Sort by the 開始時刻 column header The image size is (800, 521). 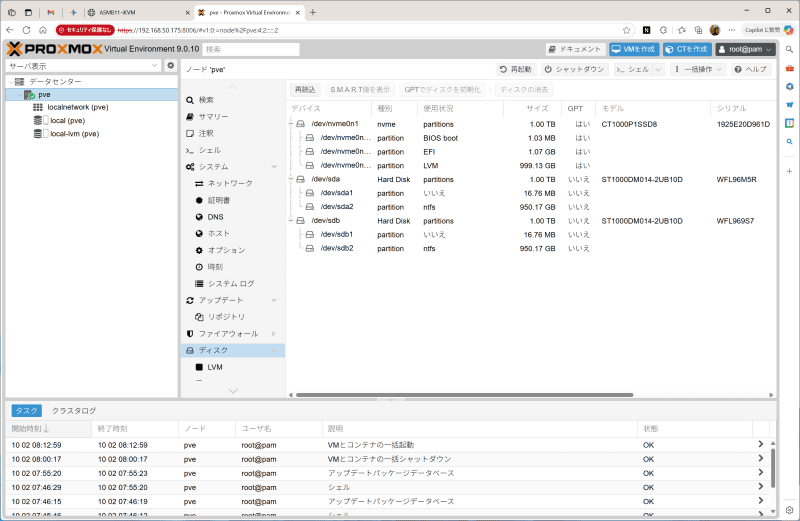point(48,429)
